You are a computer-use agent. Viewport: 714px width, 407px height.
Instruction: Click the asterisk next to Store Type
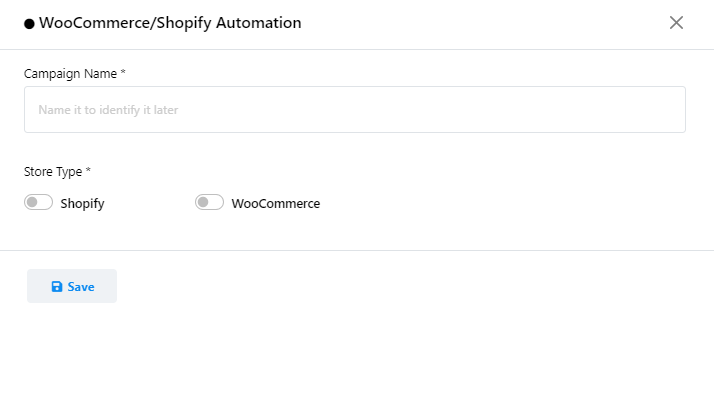[88, 171]
